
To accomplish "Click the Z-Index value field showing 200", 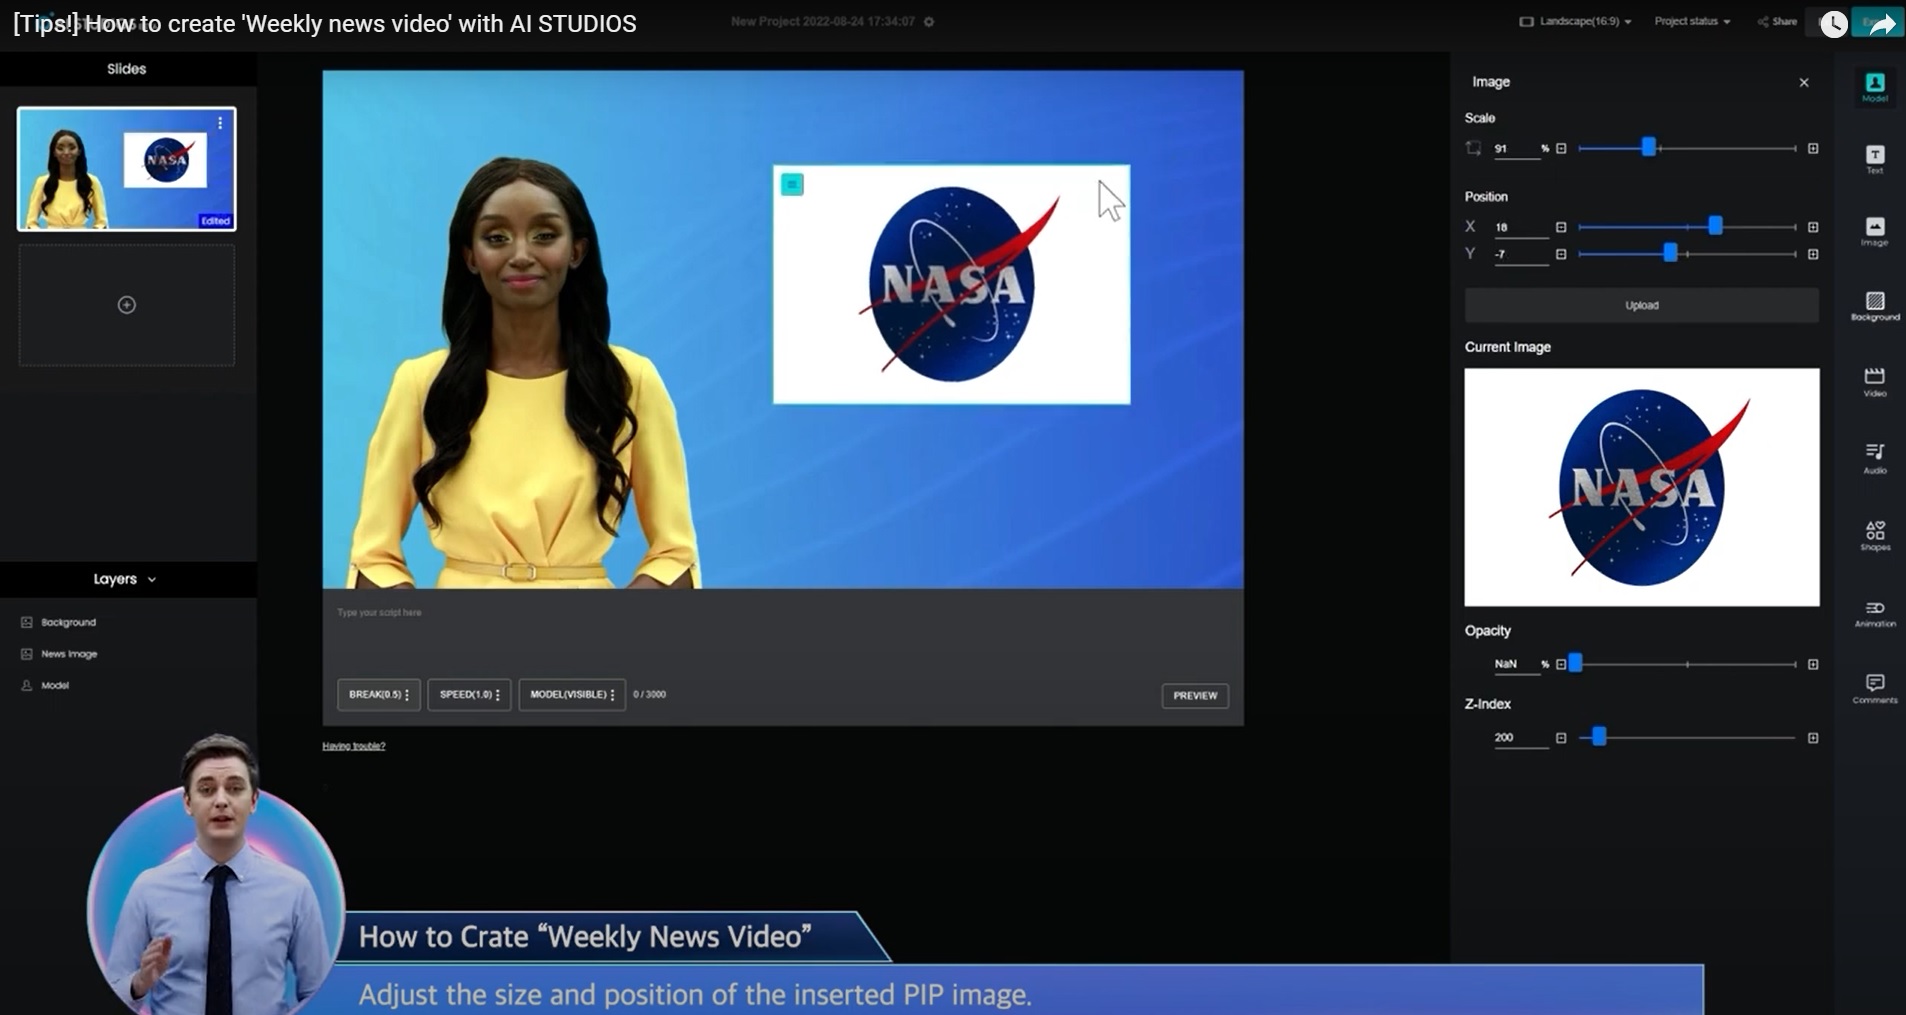I will 1520,738.
